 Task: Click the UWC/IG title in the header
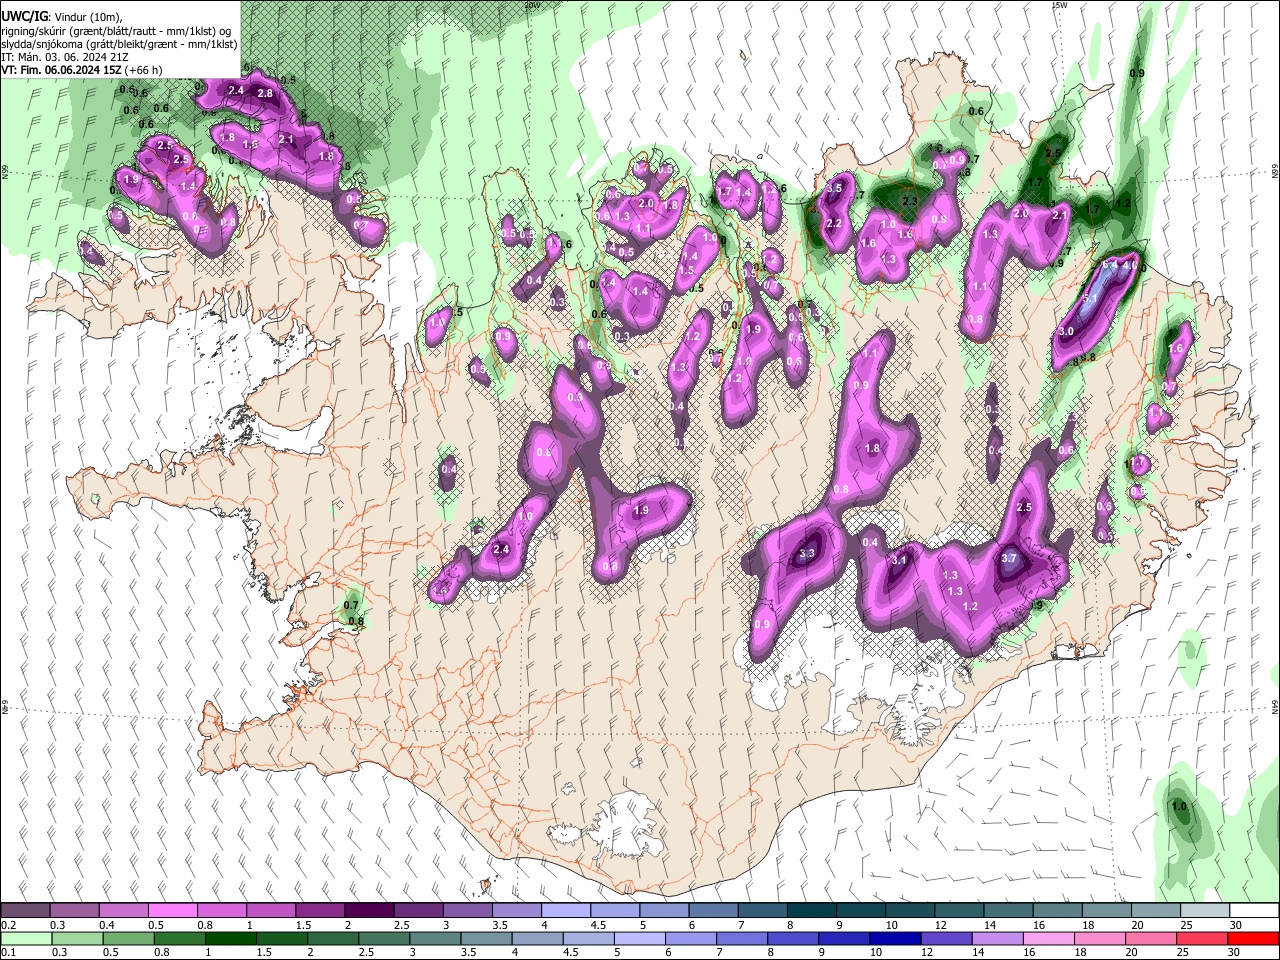pos(23,17)
